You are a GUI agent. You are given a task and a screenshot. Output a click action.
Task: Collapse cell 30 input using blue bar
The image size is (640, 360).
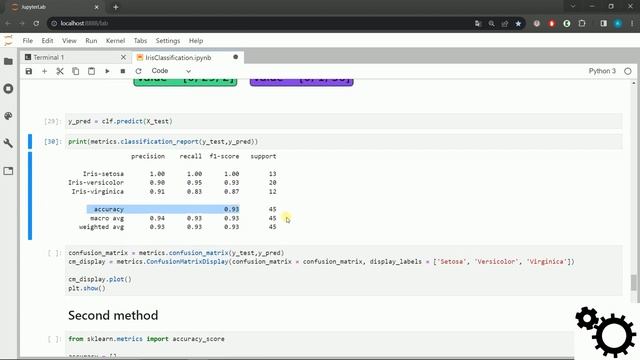tap(30, 142)
